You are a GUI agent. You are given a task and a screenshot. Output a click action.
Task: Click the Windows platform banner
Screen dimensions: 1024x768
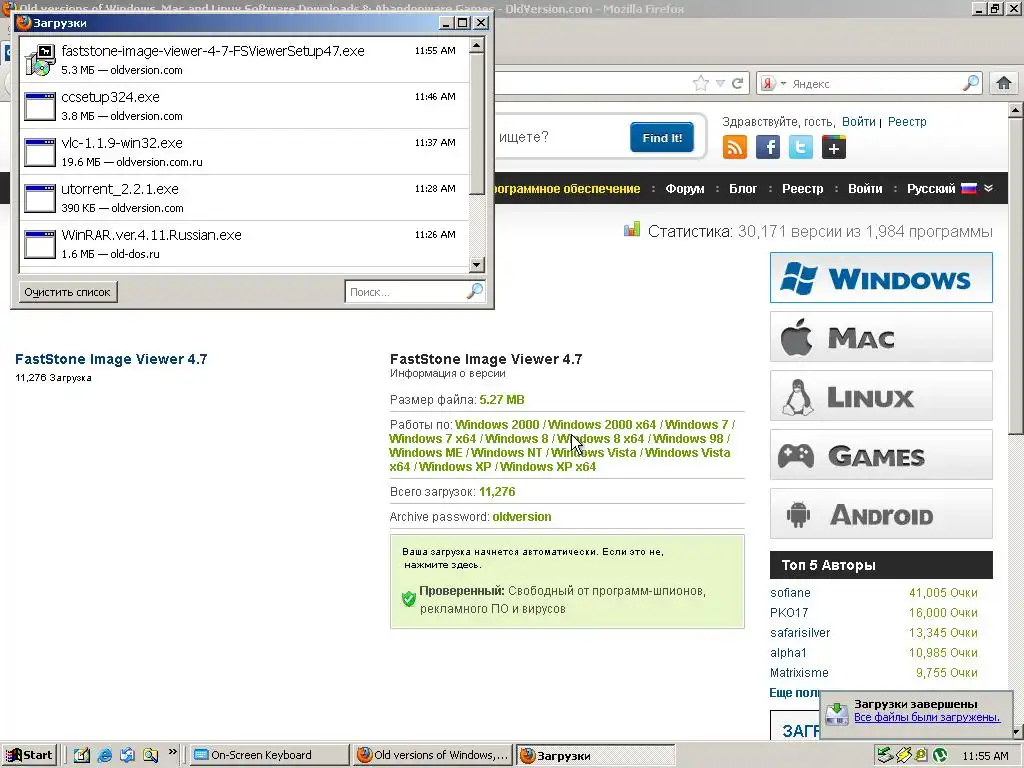[881, 278]
